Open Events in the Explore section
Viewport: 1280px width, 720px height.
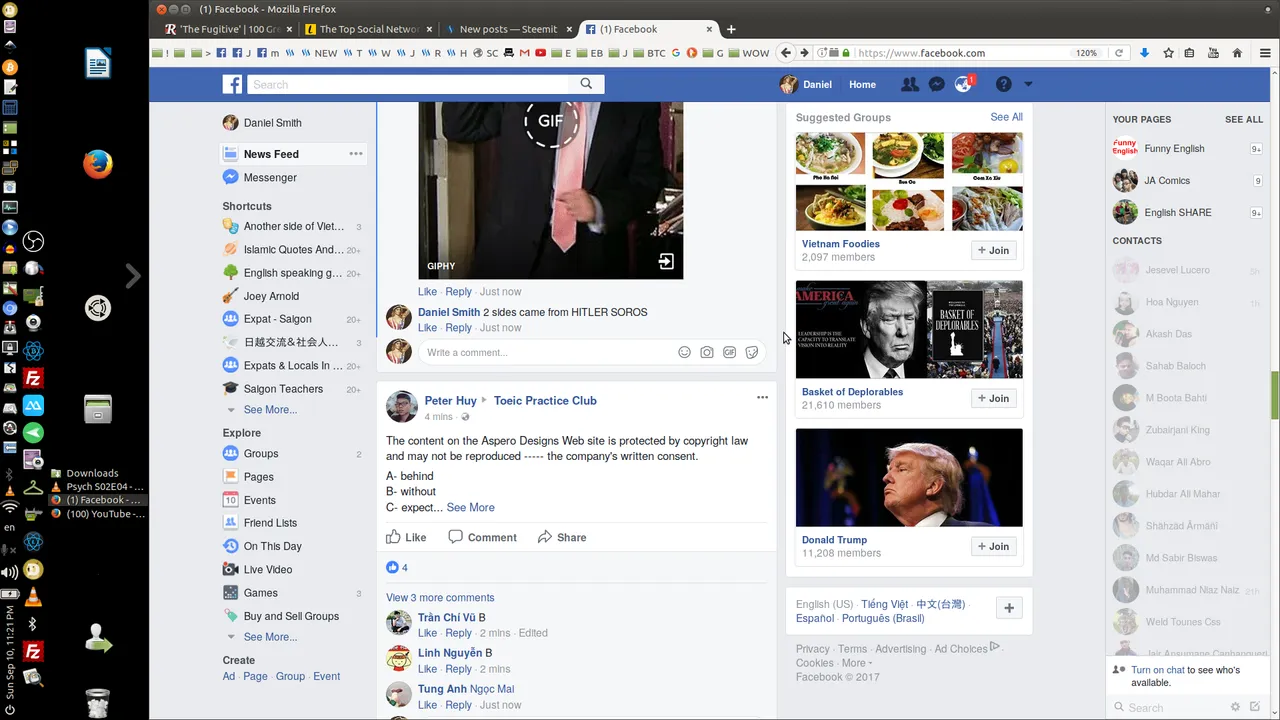click(x=259, y=500)
